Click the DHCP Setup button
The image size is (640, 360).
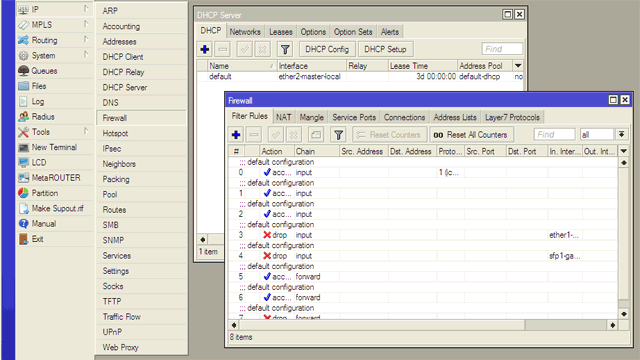pyautogui.click(x=385, y=49)
